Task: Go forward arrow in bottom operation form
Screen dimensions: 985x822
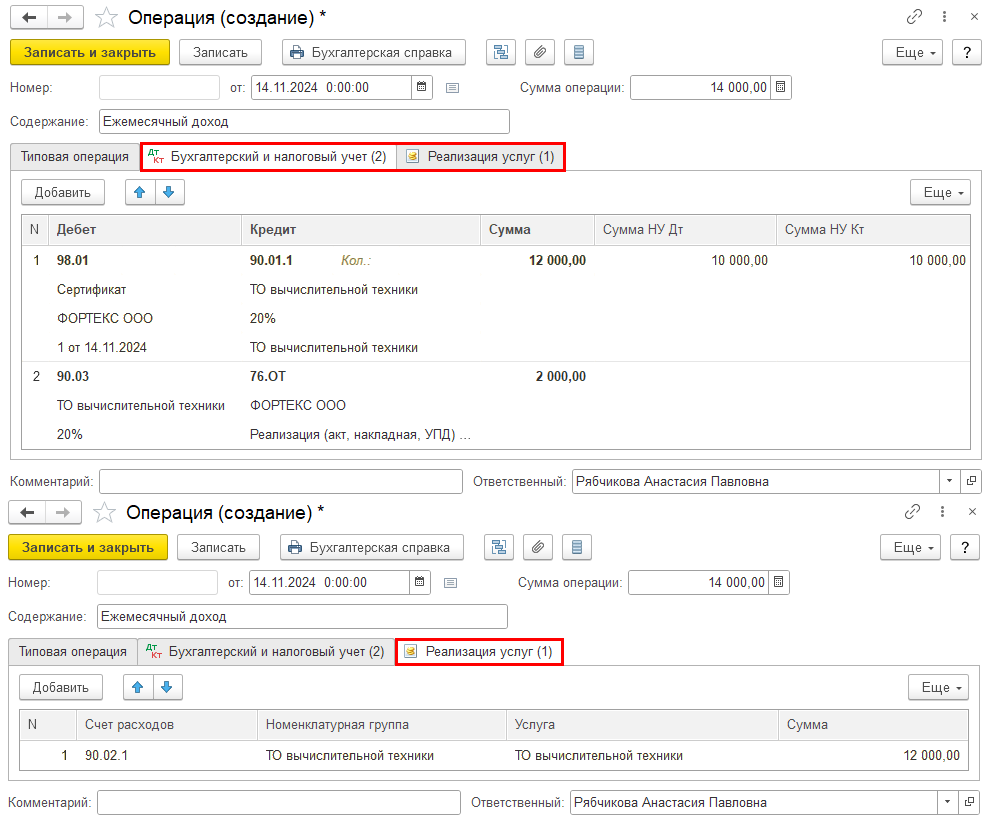Action: tap(63, 512)
